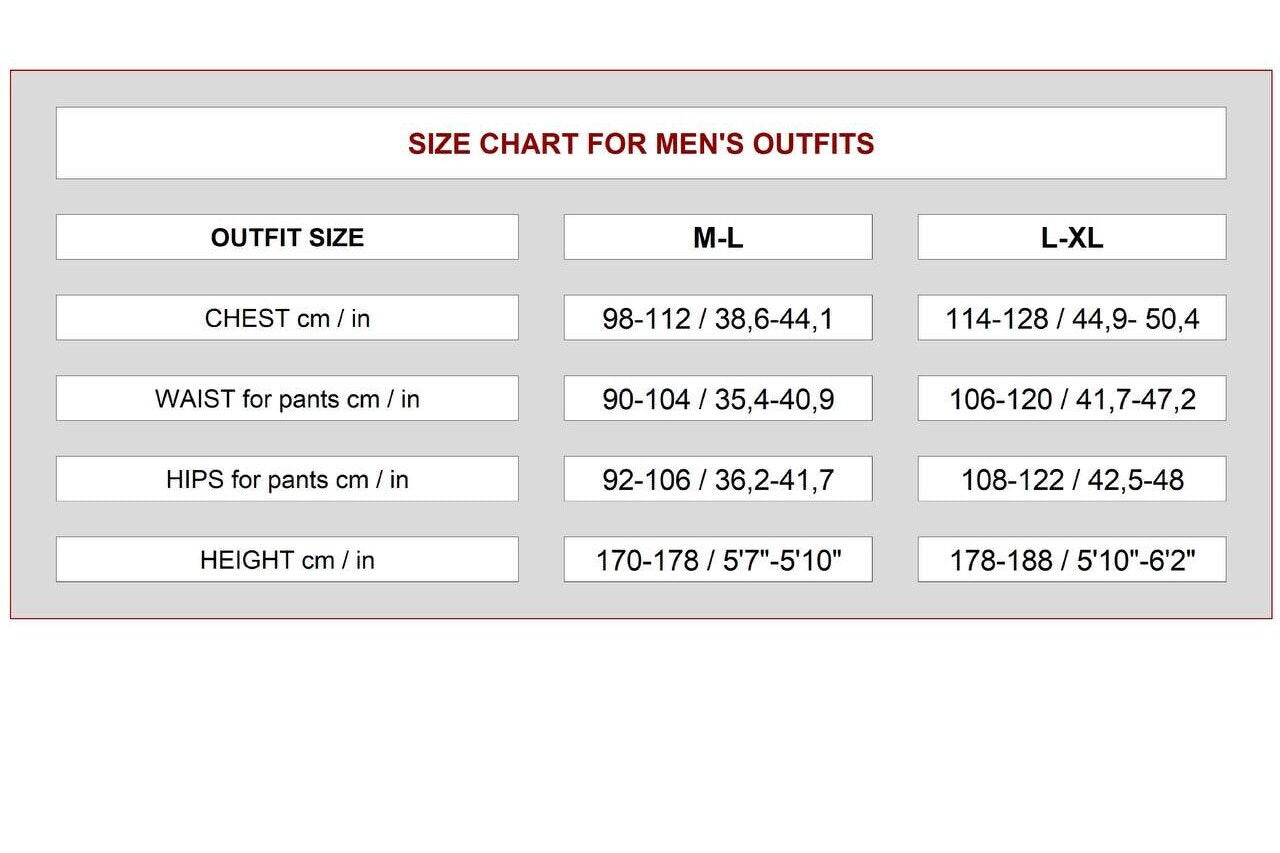Click the L-XL waist value 106-120 / 41,7-47,2
The image size is (1280, 853).
pos(1072,399)
